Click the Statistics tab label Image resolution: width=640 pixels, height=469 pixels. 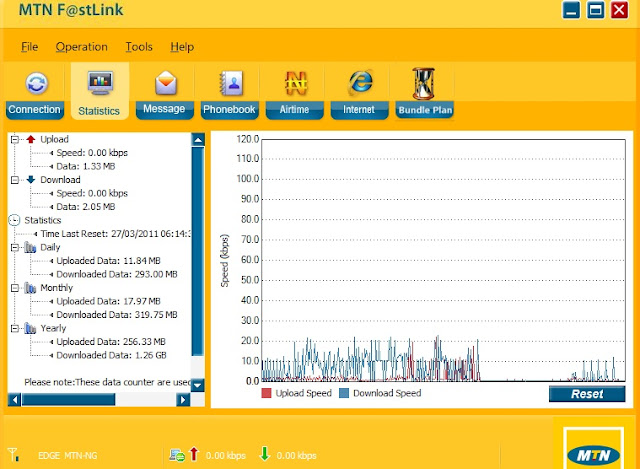[99, 111]
